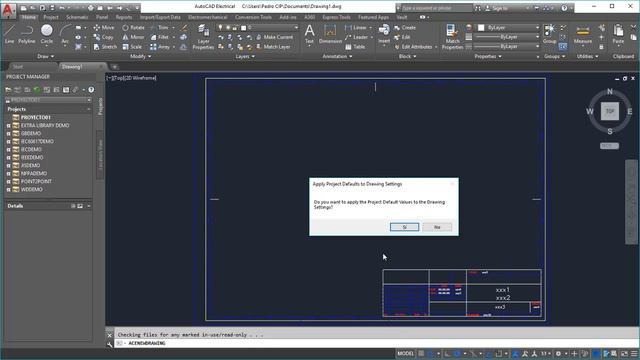640x360 pixels.
Task: Choose the Scale command
Action: [x=132, y=47]
